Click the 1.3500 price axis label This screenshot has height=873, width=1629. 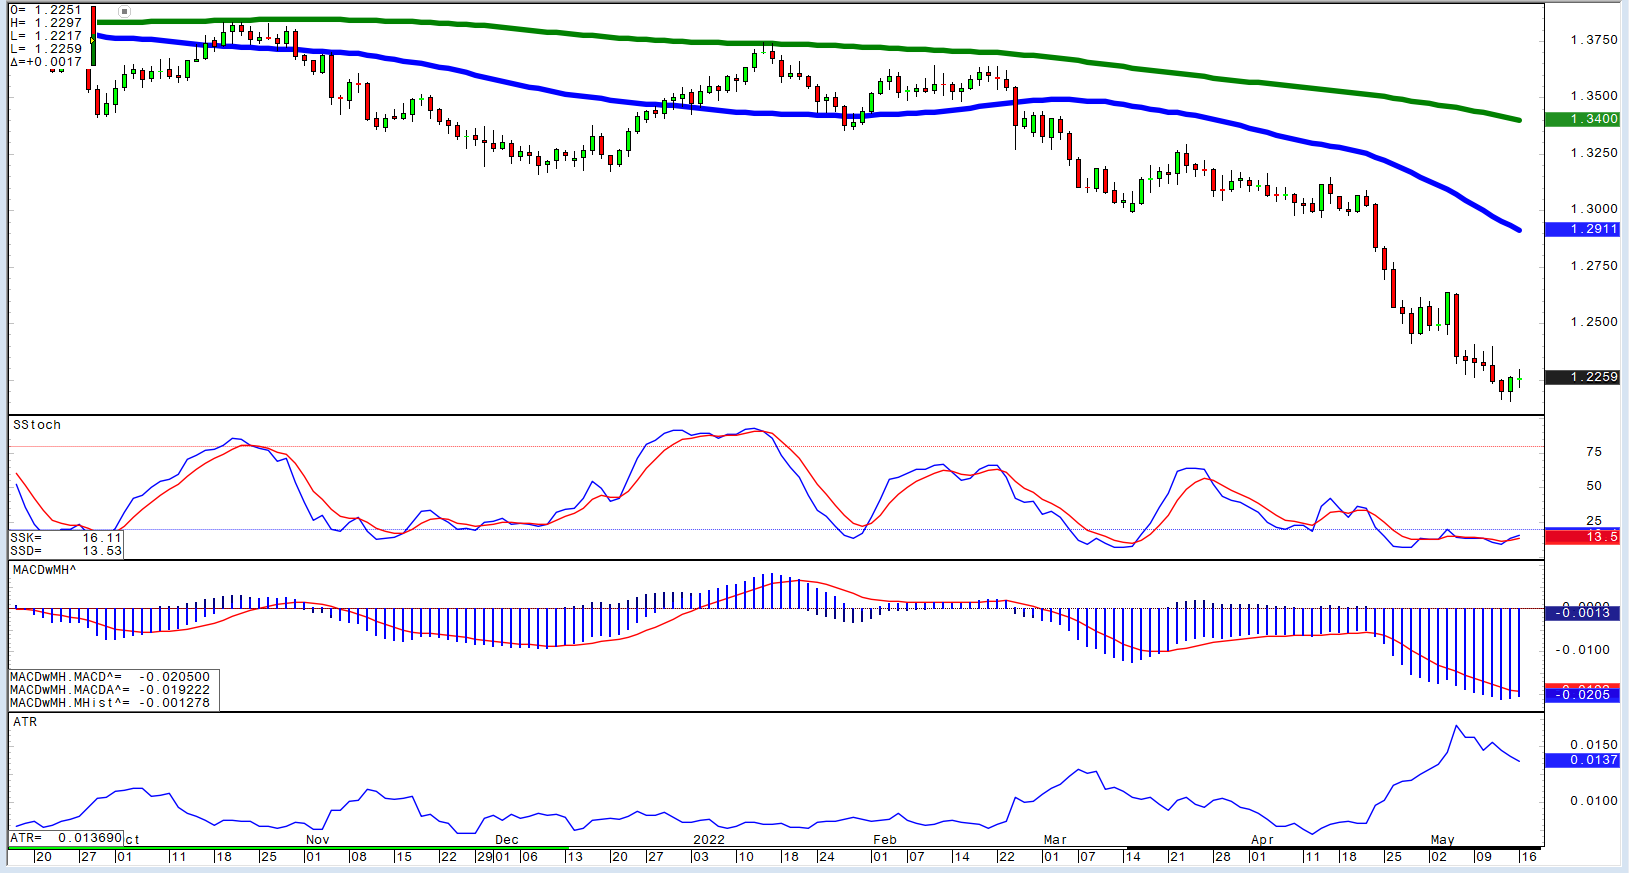pyautogui.click(x=1594, y=96)
